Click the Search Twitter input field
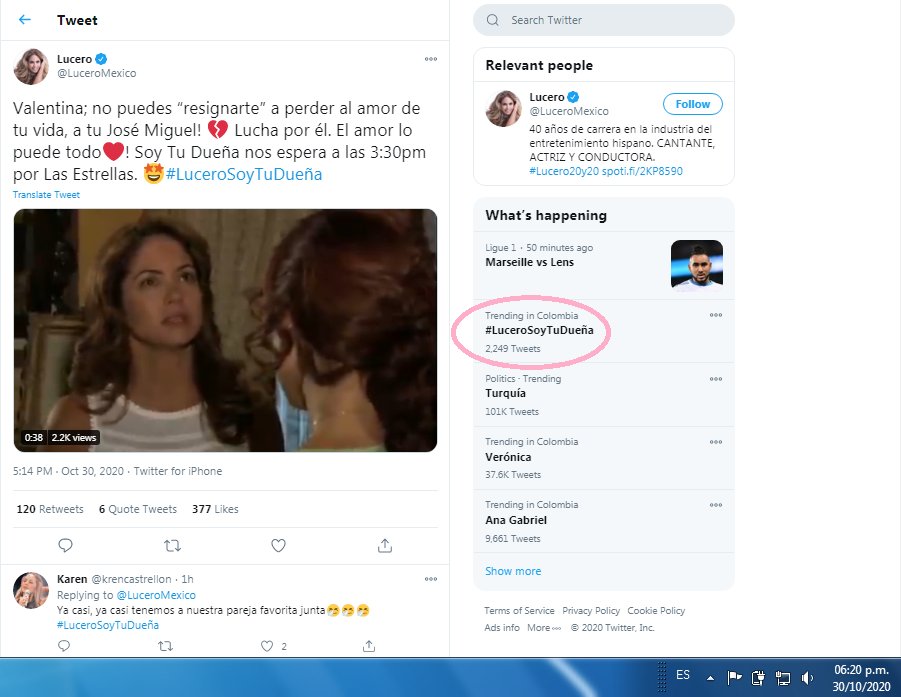 603,20
